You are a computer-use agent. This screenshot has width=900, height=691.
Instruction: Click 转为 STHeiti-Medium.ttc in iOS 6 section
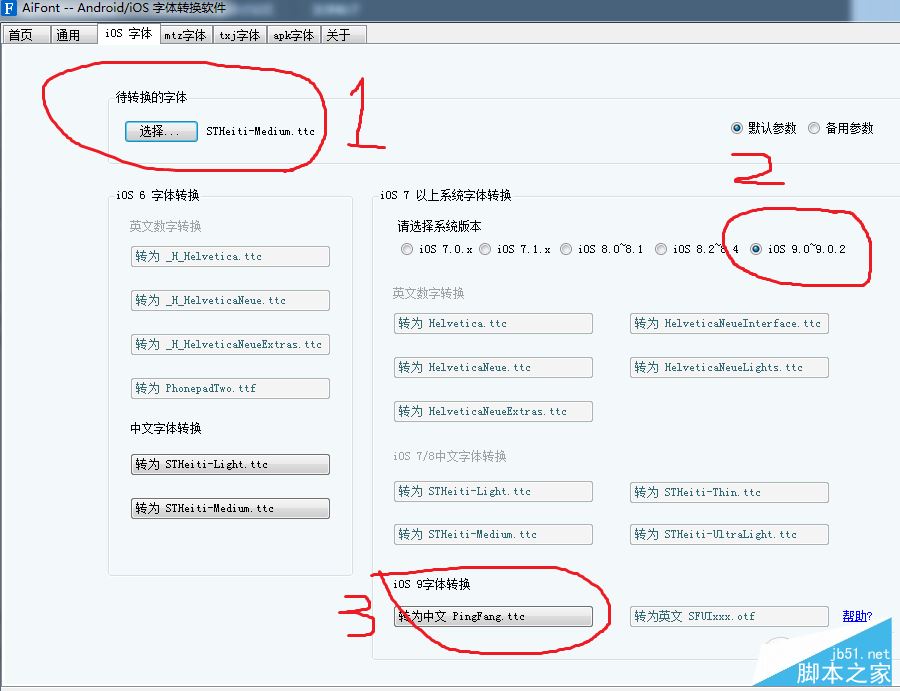pyautogui.click(x=230, y=508)
